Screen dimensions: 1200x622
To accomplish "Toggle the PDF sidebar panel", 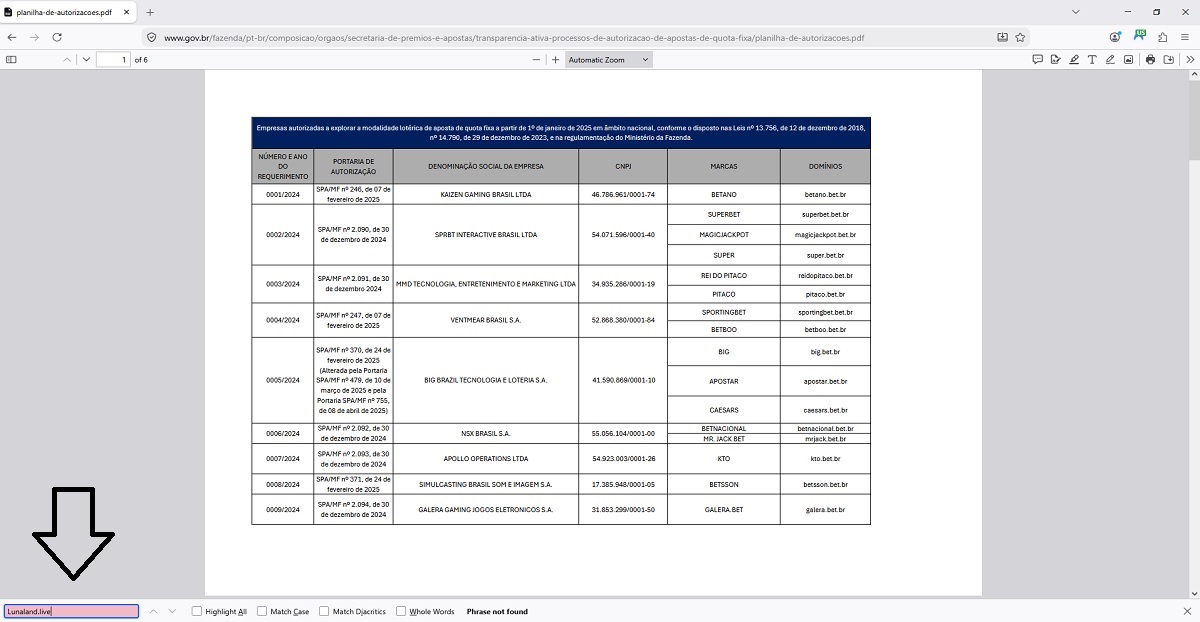I will [x=11, y=60].
